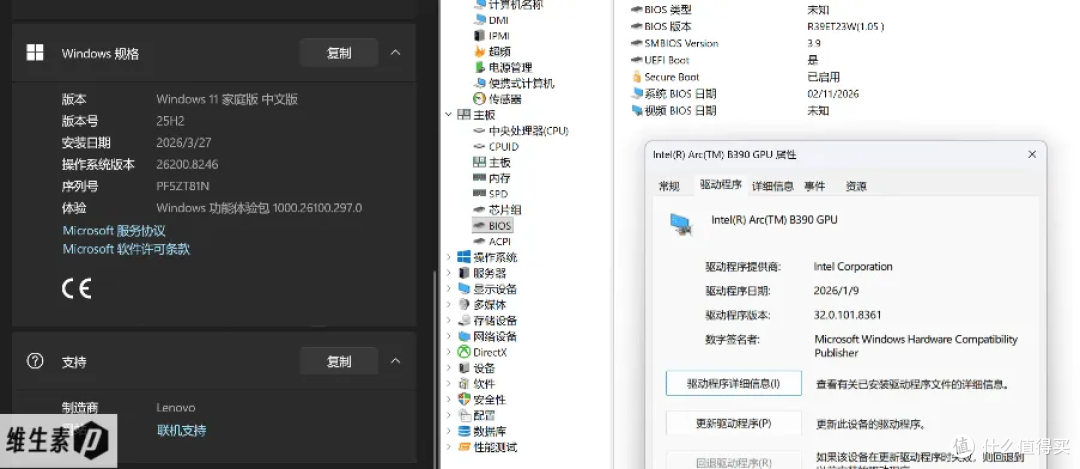Open the Microsoft 服务协议 link
Image resolution: width=1080 pixels, height=469 pixels.
point(114,231)
